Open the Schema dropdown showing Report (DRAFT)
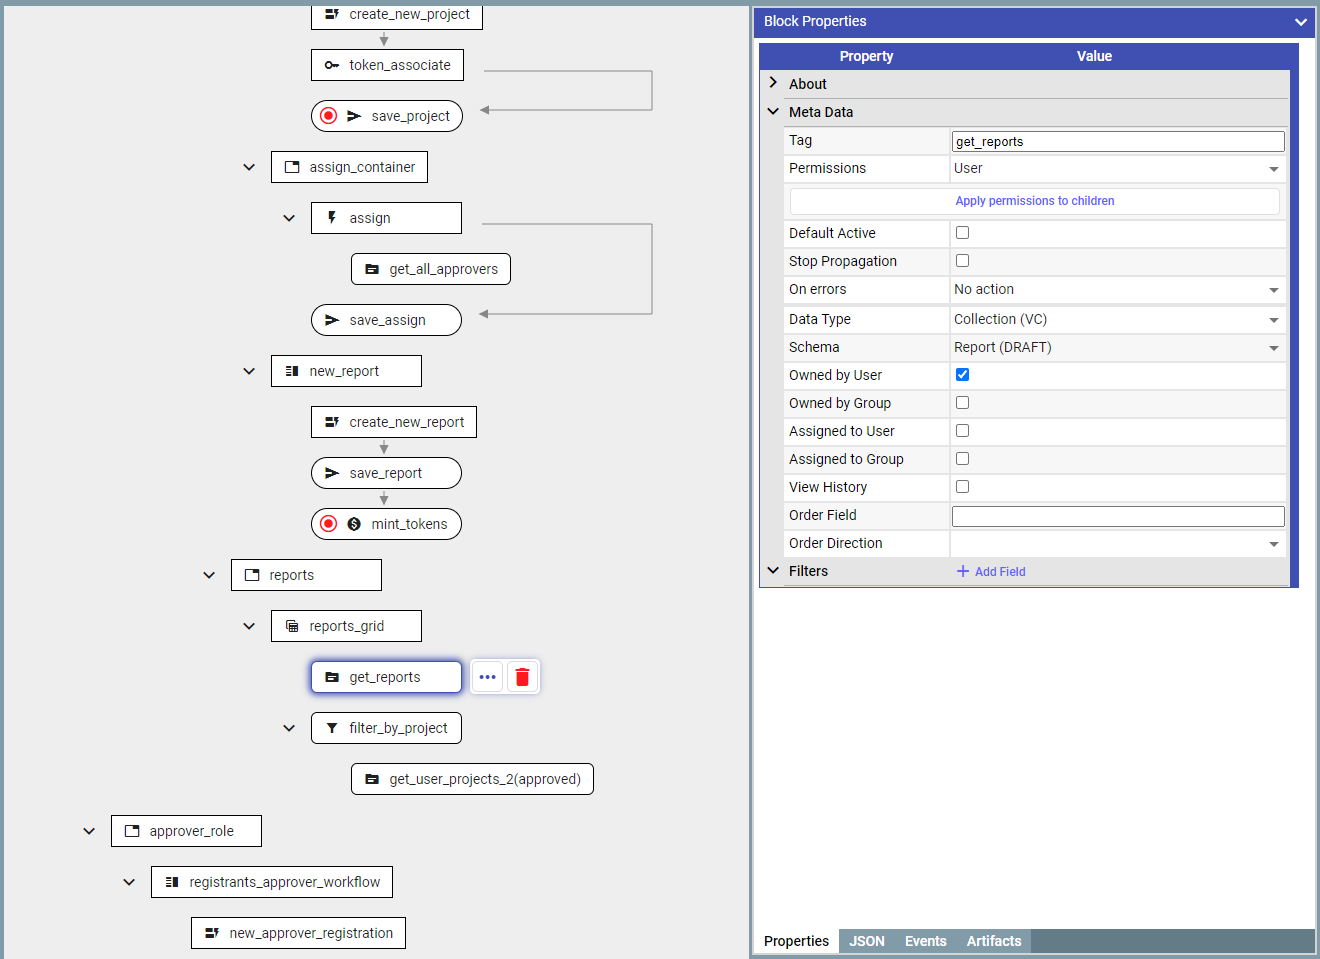The image size is (1320, 959). 1116,348
